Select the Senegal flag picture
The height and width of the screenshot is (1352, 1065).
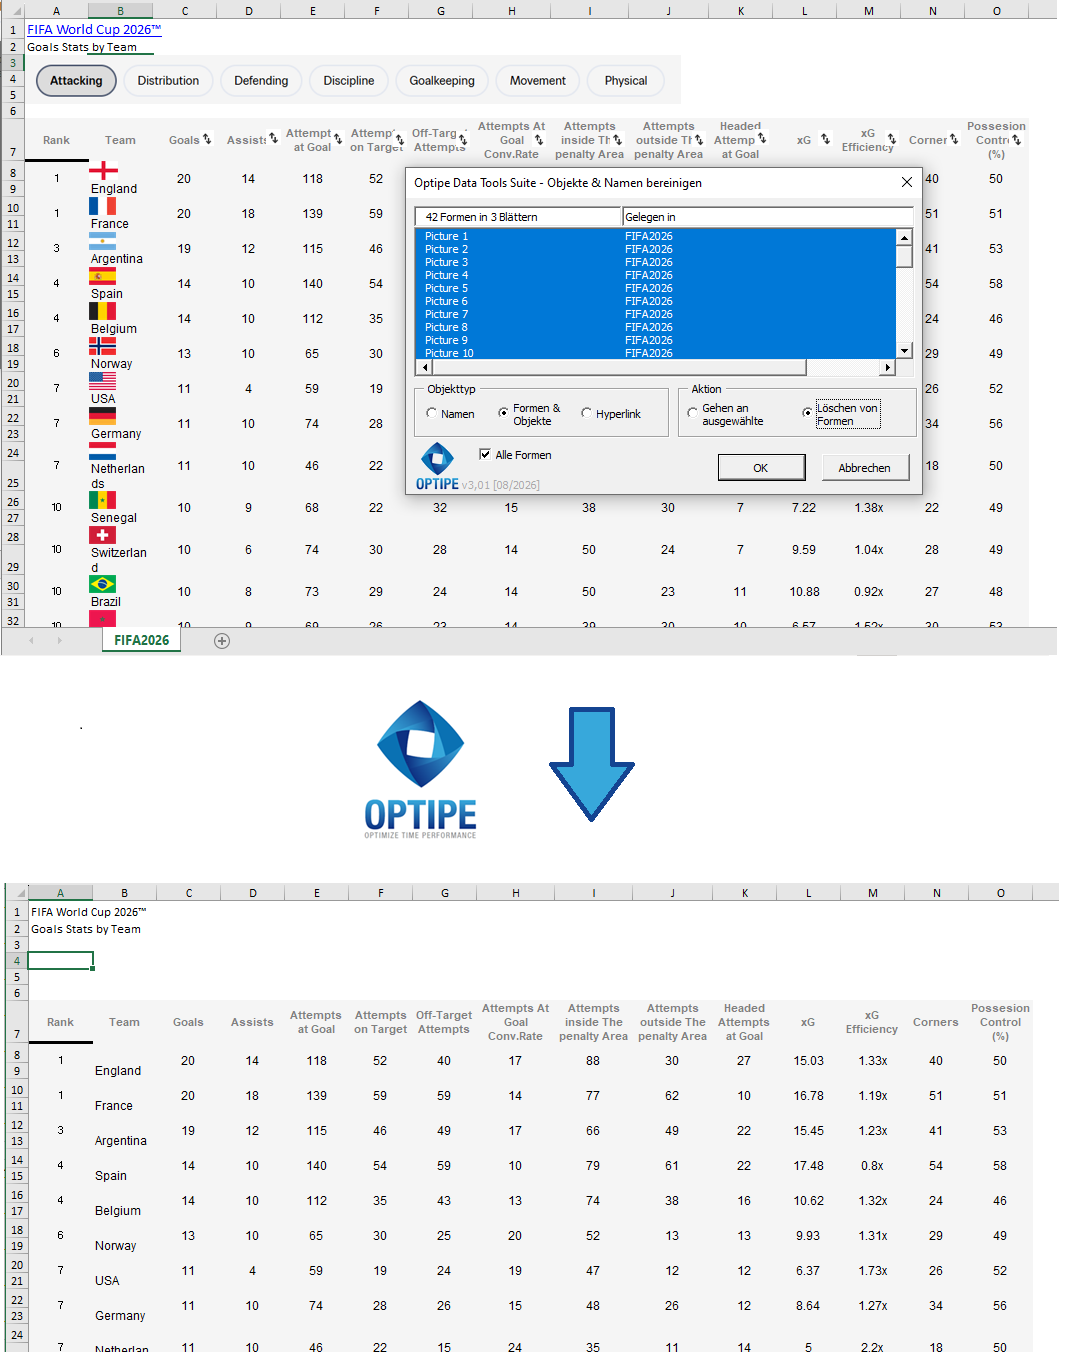click(102, 500)
